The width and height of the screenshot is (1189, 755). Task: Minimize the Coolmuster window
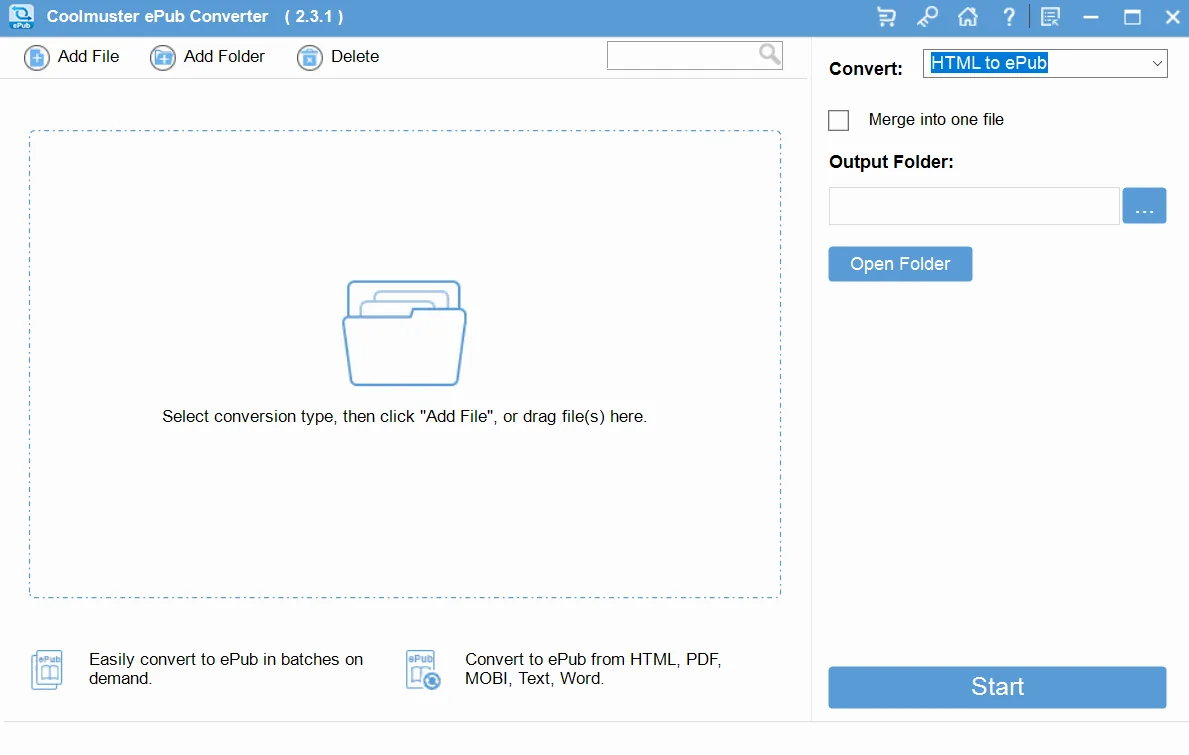[1091, 17]
